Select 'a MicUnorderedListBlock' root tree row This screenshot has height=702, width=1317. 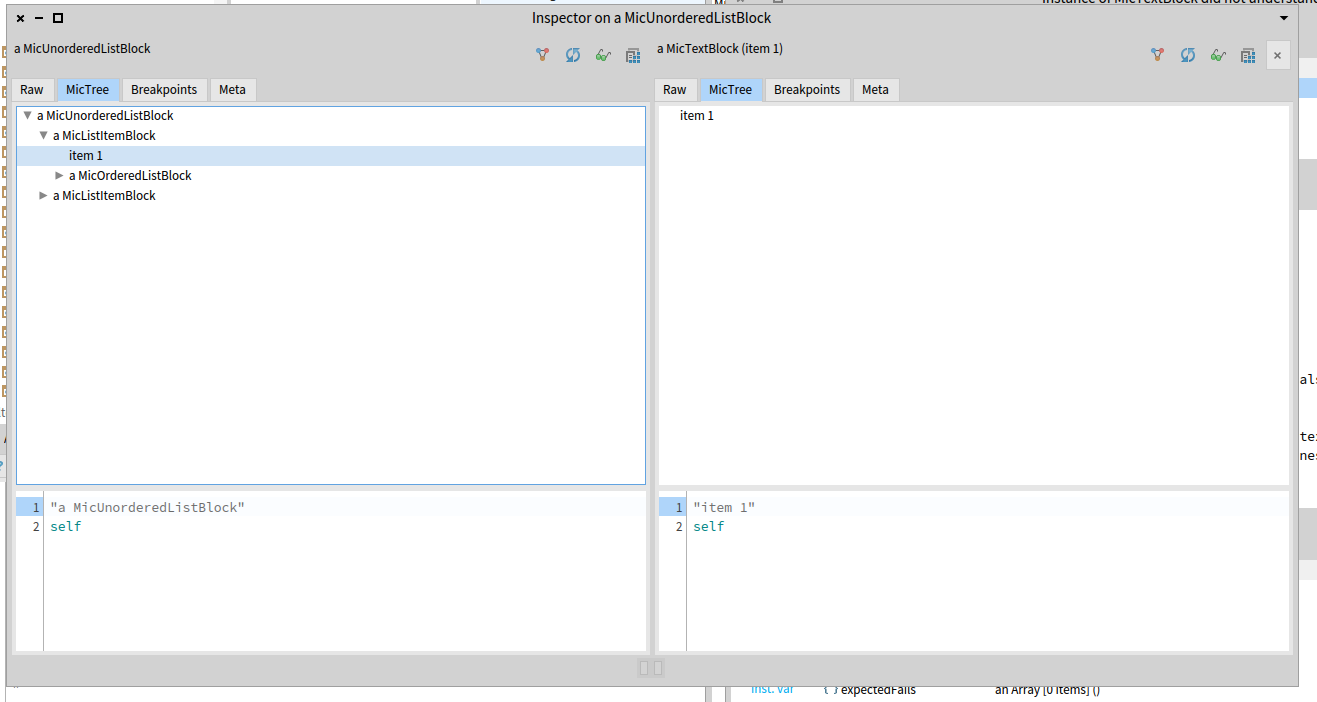tap(330, 116)
